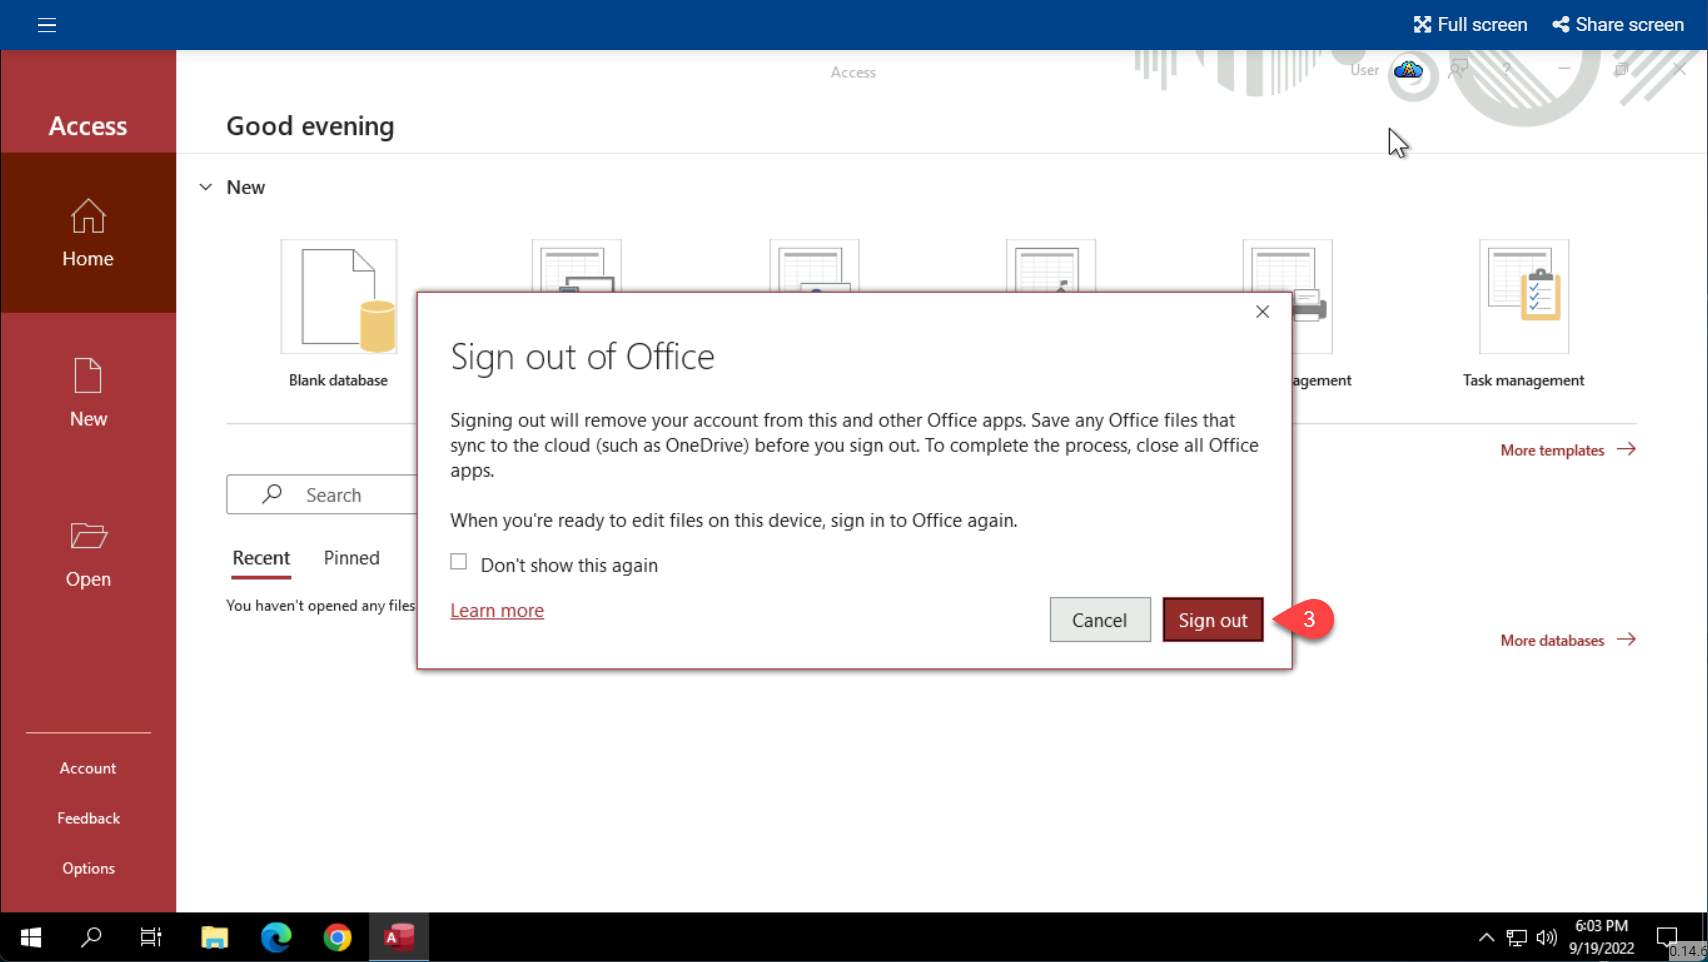
Task: Choose the Blank database template
Action: coord(338,313)
